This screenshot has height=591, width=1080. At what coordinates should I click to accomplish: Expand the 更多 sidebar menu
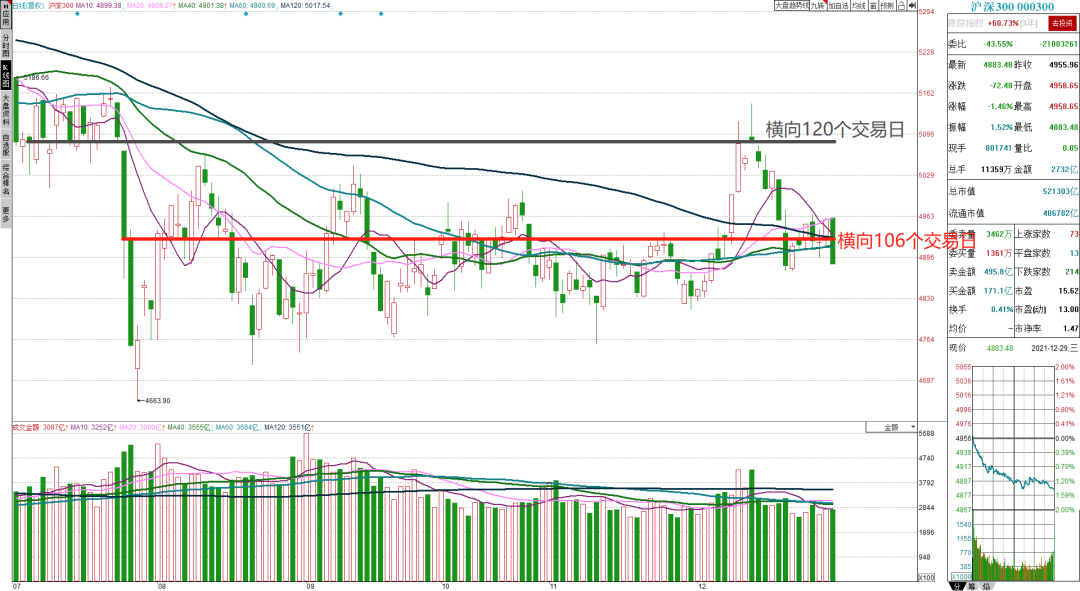6,214
